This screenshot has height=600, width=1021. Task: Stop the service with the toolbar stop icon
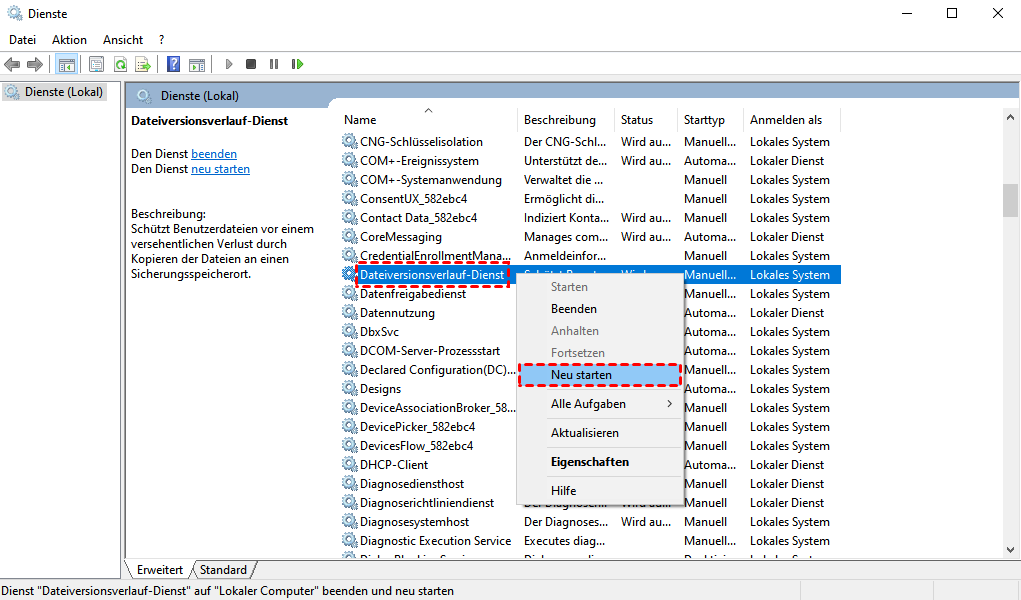[250, 64]
